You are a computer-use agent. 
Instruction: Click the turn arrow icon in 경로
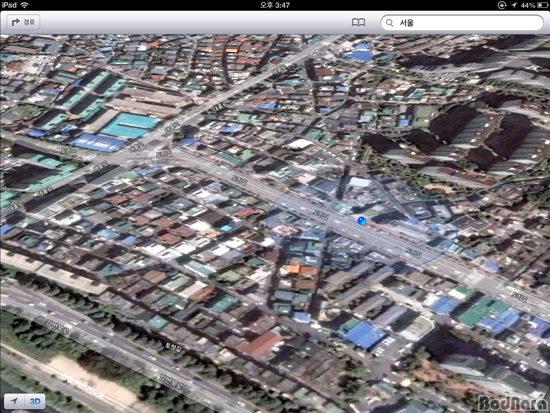(15, 22)
